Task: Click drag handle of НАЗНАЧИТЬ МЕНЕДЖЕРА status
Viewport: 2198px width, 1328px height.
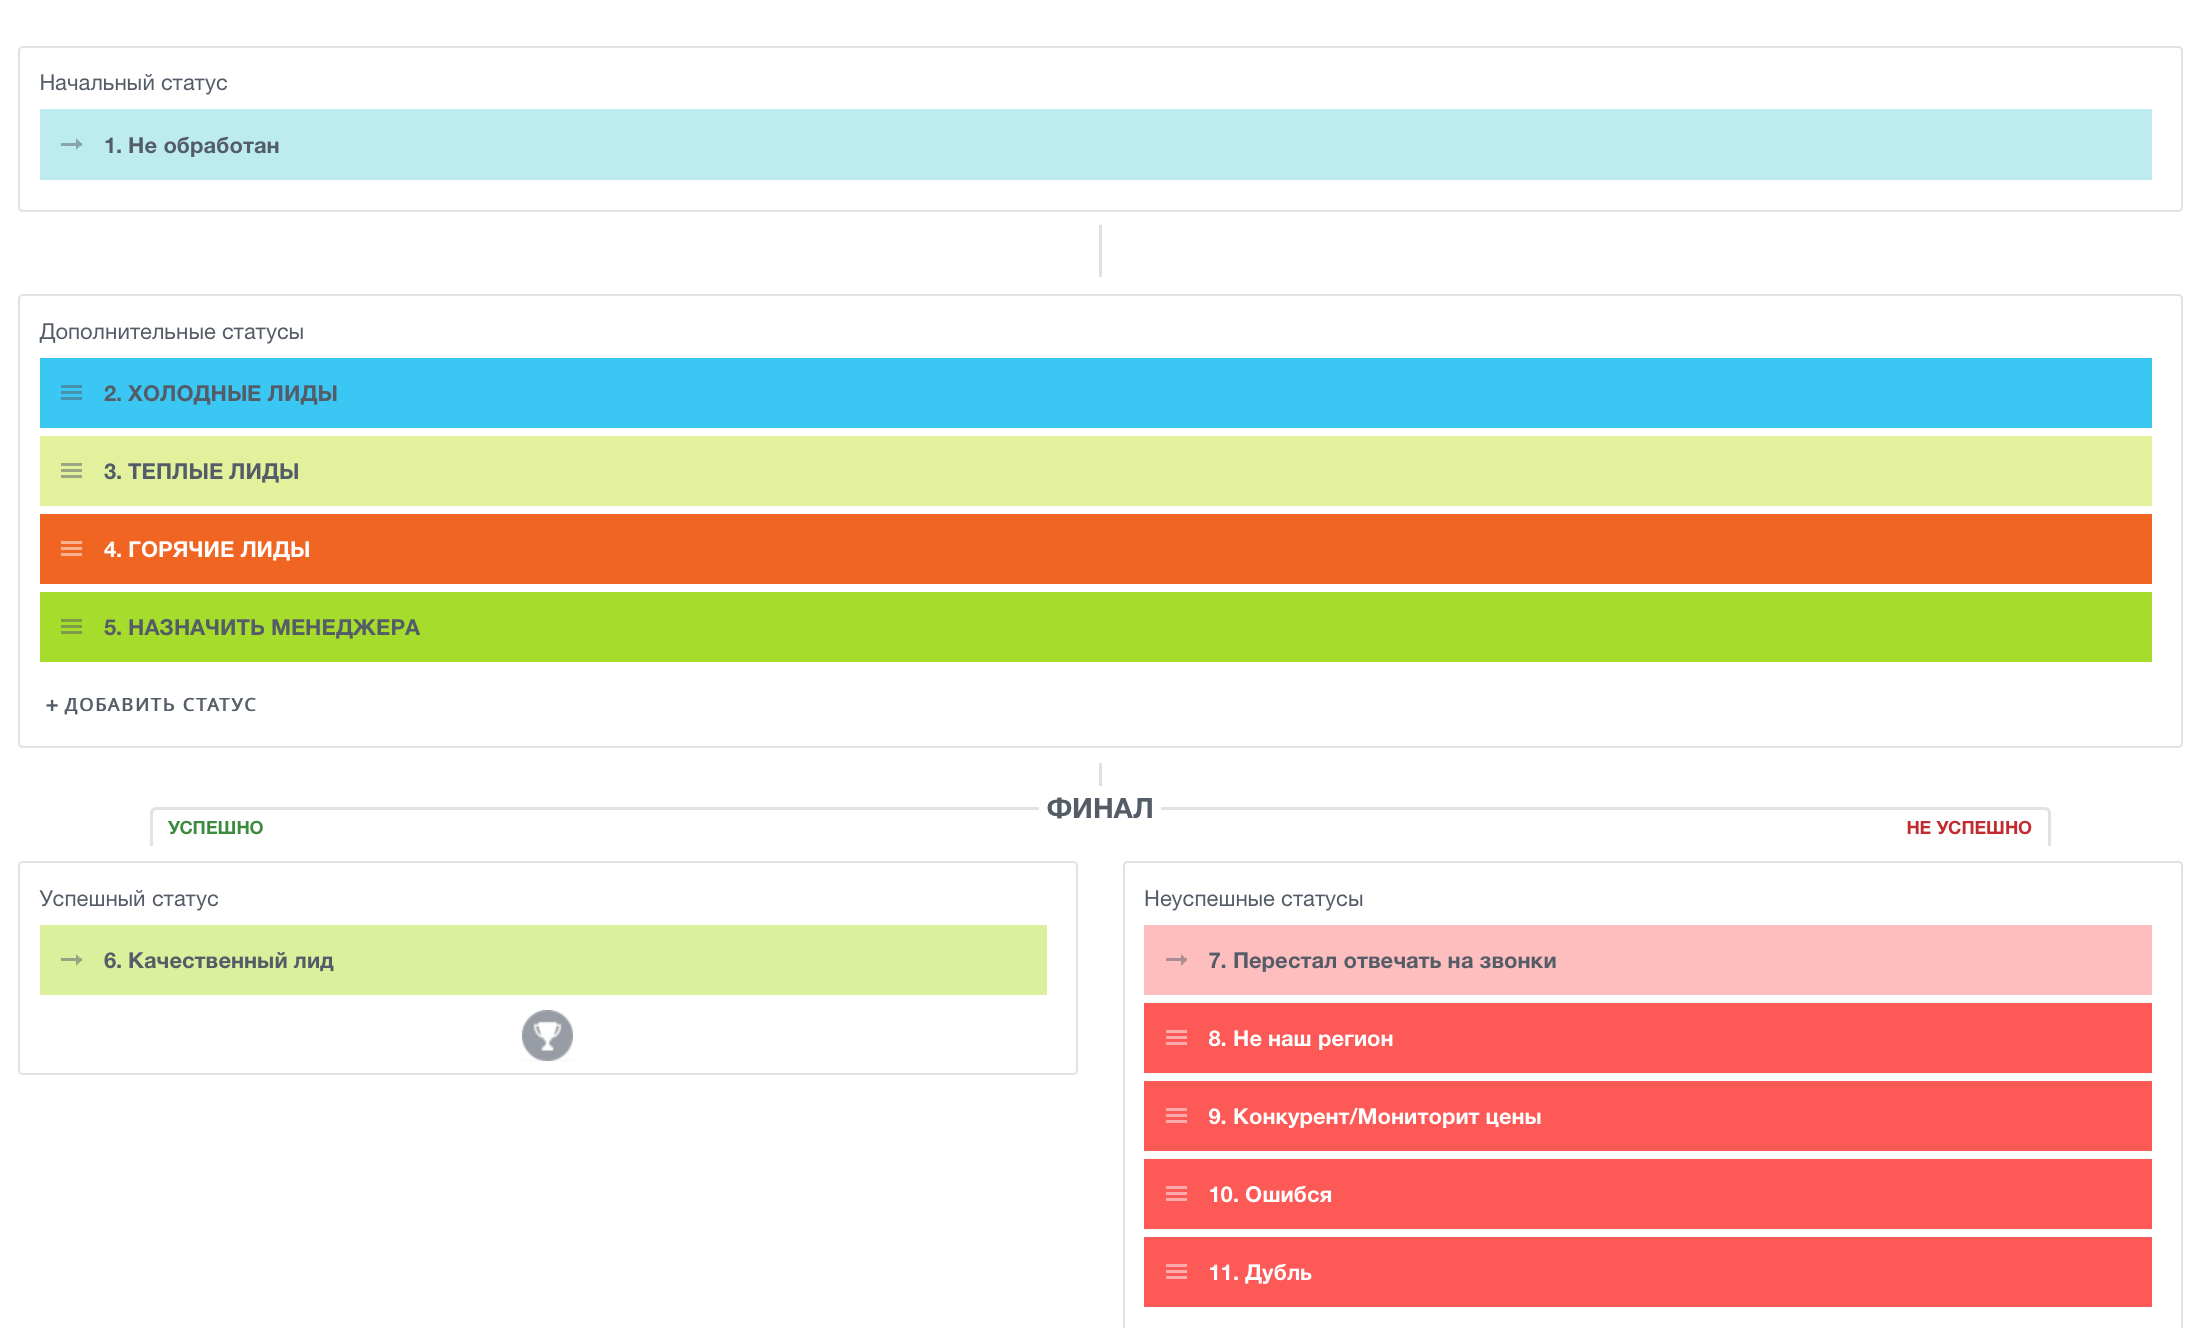Action: click(x=71, y=627)
